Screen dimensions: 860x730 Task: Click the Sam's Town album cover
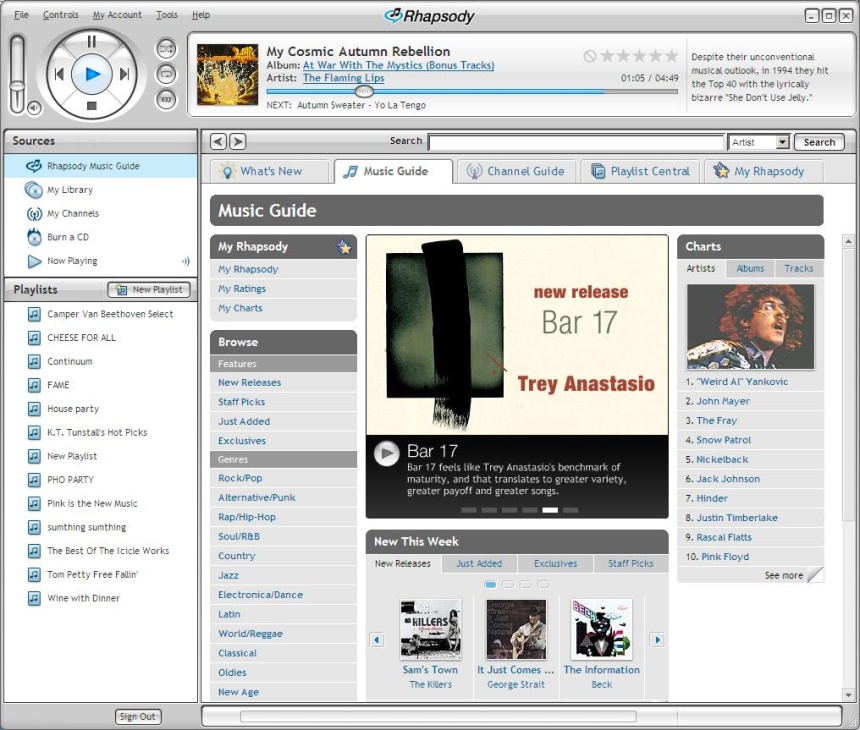click(431, 629)
